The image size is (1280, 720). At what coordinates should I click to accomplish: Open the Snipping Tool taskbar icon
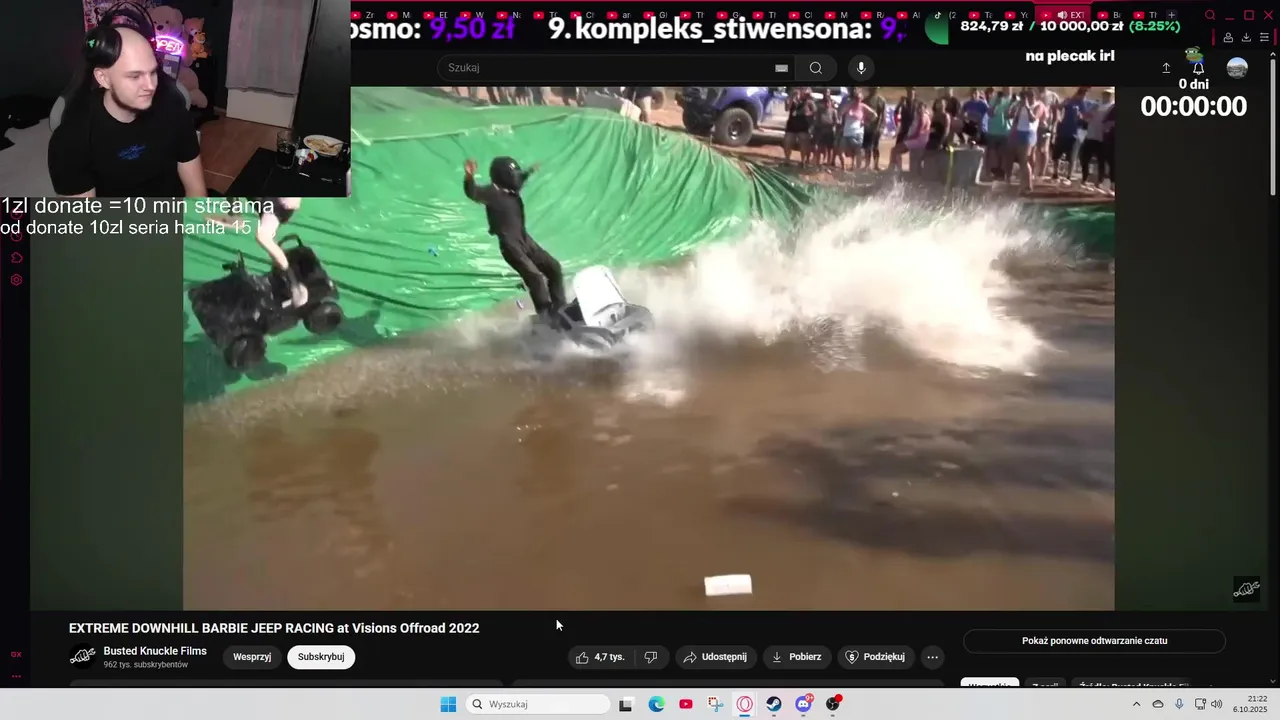(x=715, y=704)
